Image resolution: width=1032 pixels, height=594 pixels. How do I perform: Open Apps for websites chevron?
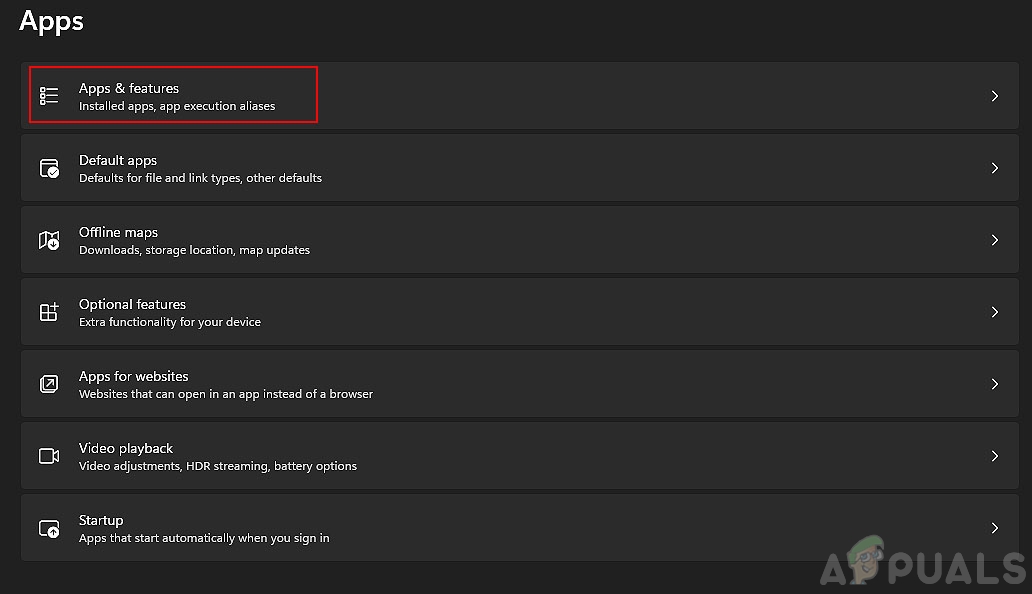(x=994, y=384)
